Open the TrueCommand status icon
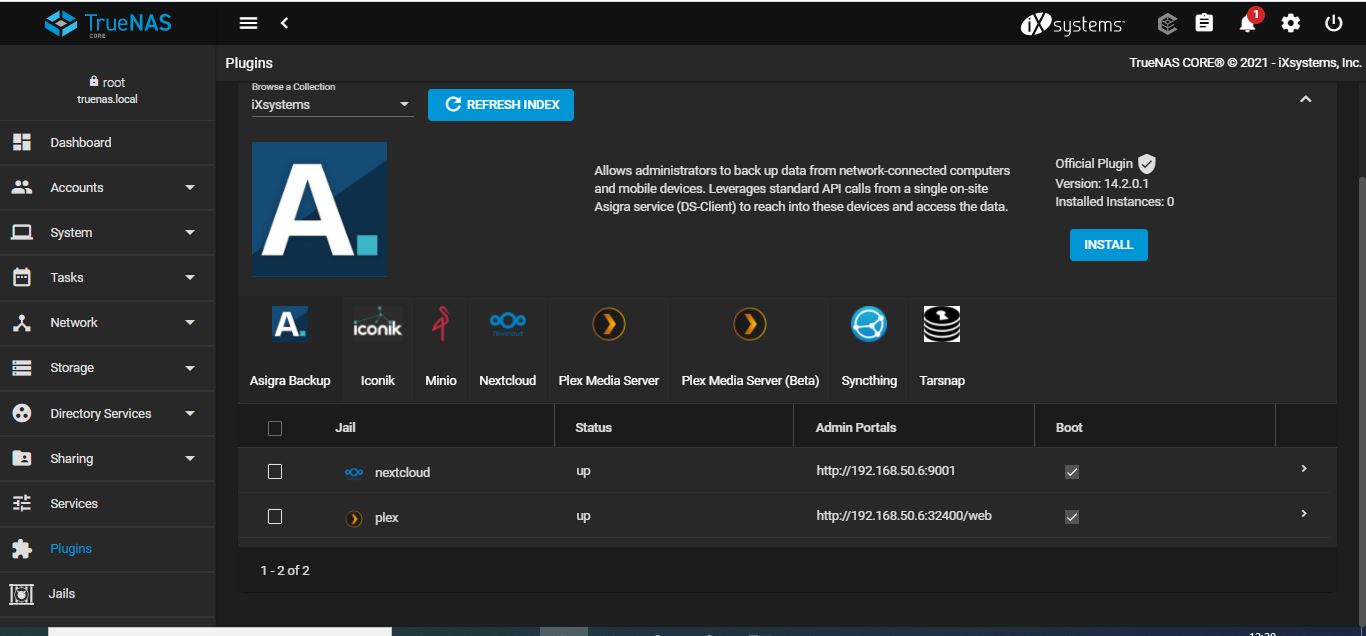 coord(1167,23)
